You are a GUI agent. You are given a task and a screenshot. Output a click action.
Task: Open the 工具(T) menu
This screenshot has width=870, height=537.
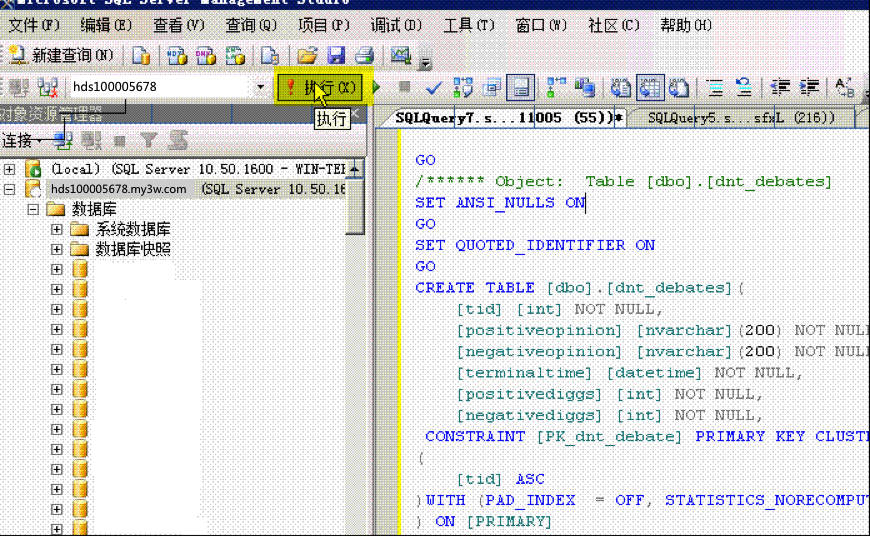(469, 26)
